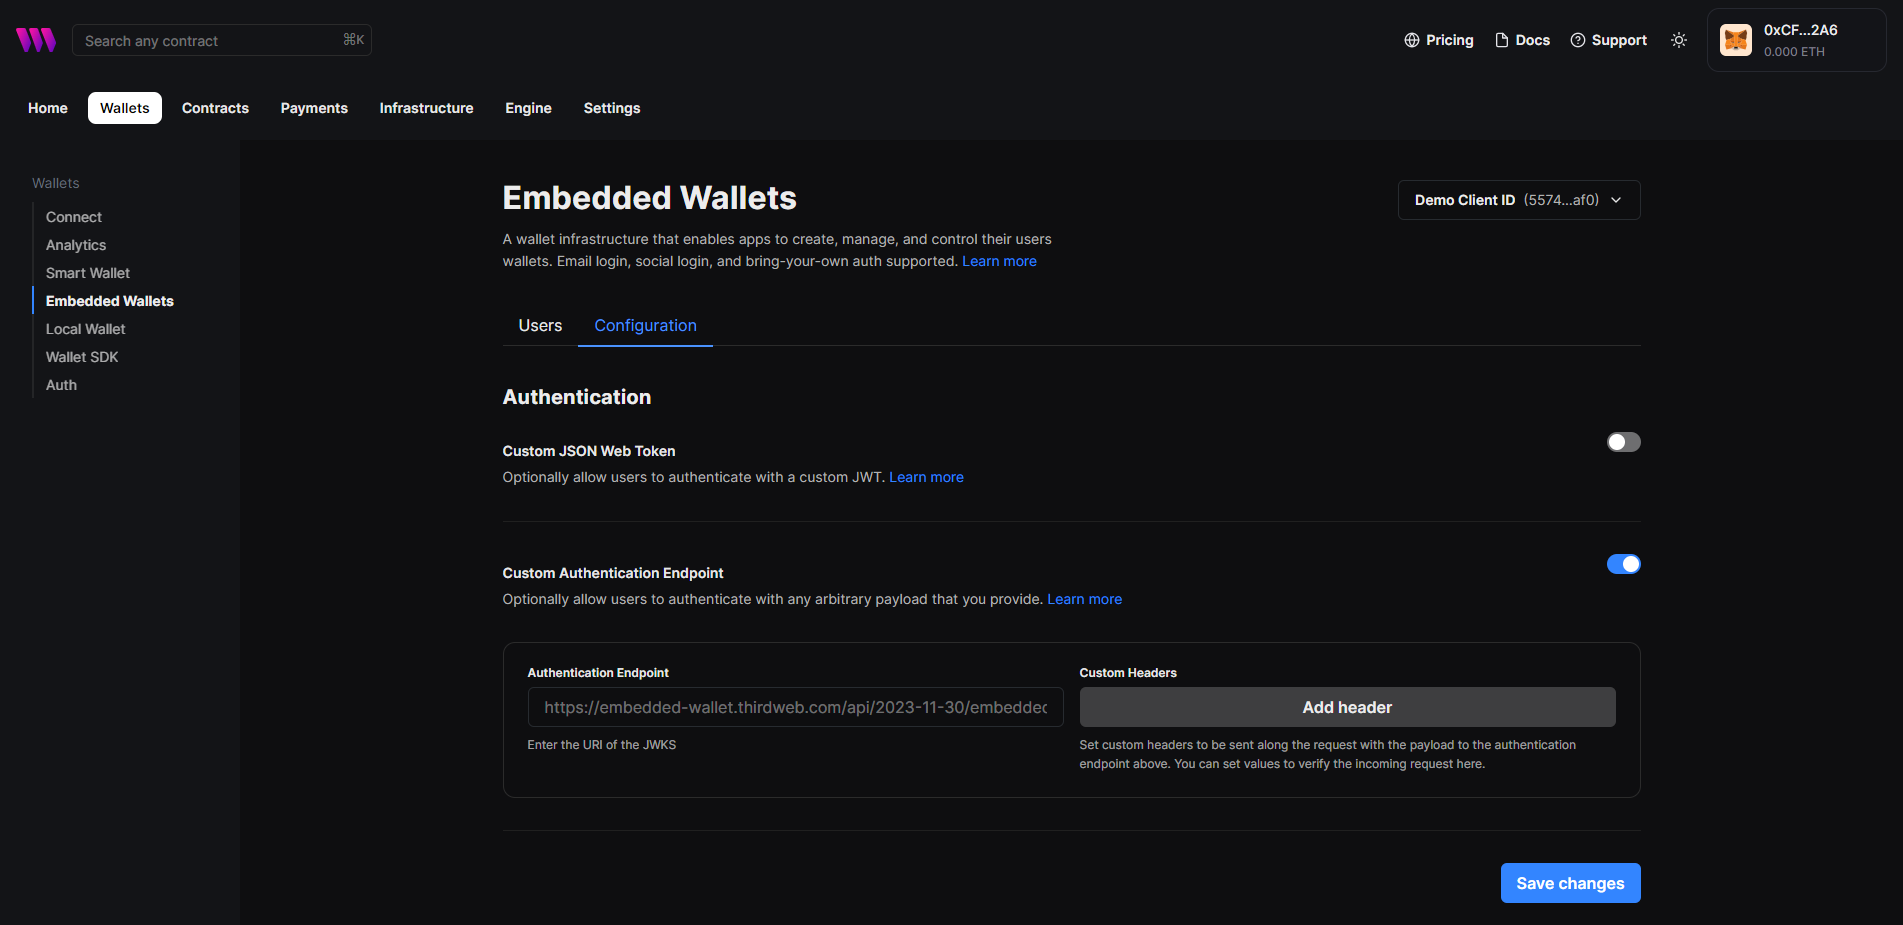The height and width of the screenshot is (925, 1903).
Task: Open the Engine menu item
Action: pos(528,107)
